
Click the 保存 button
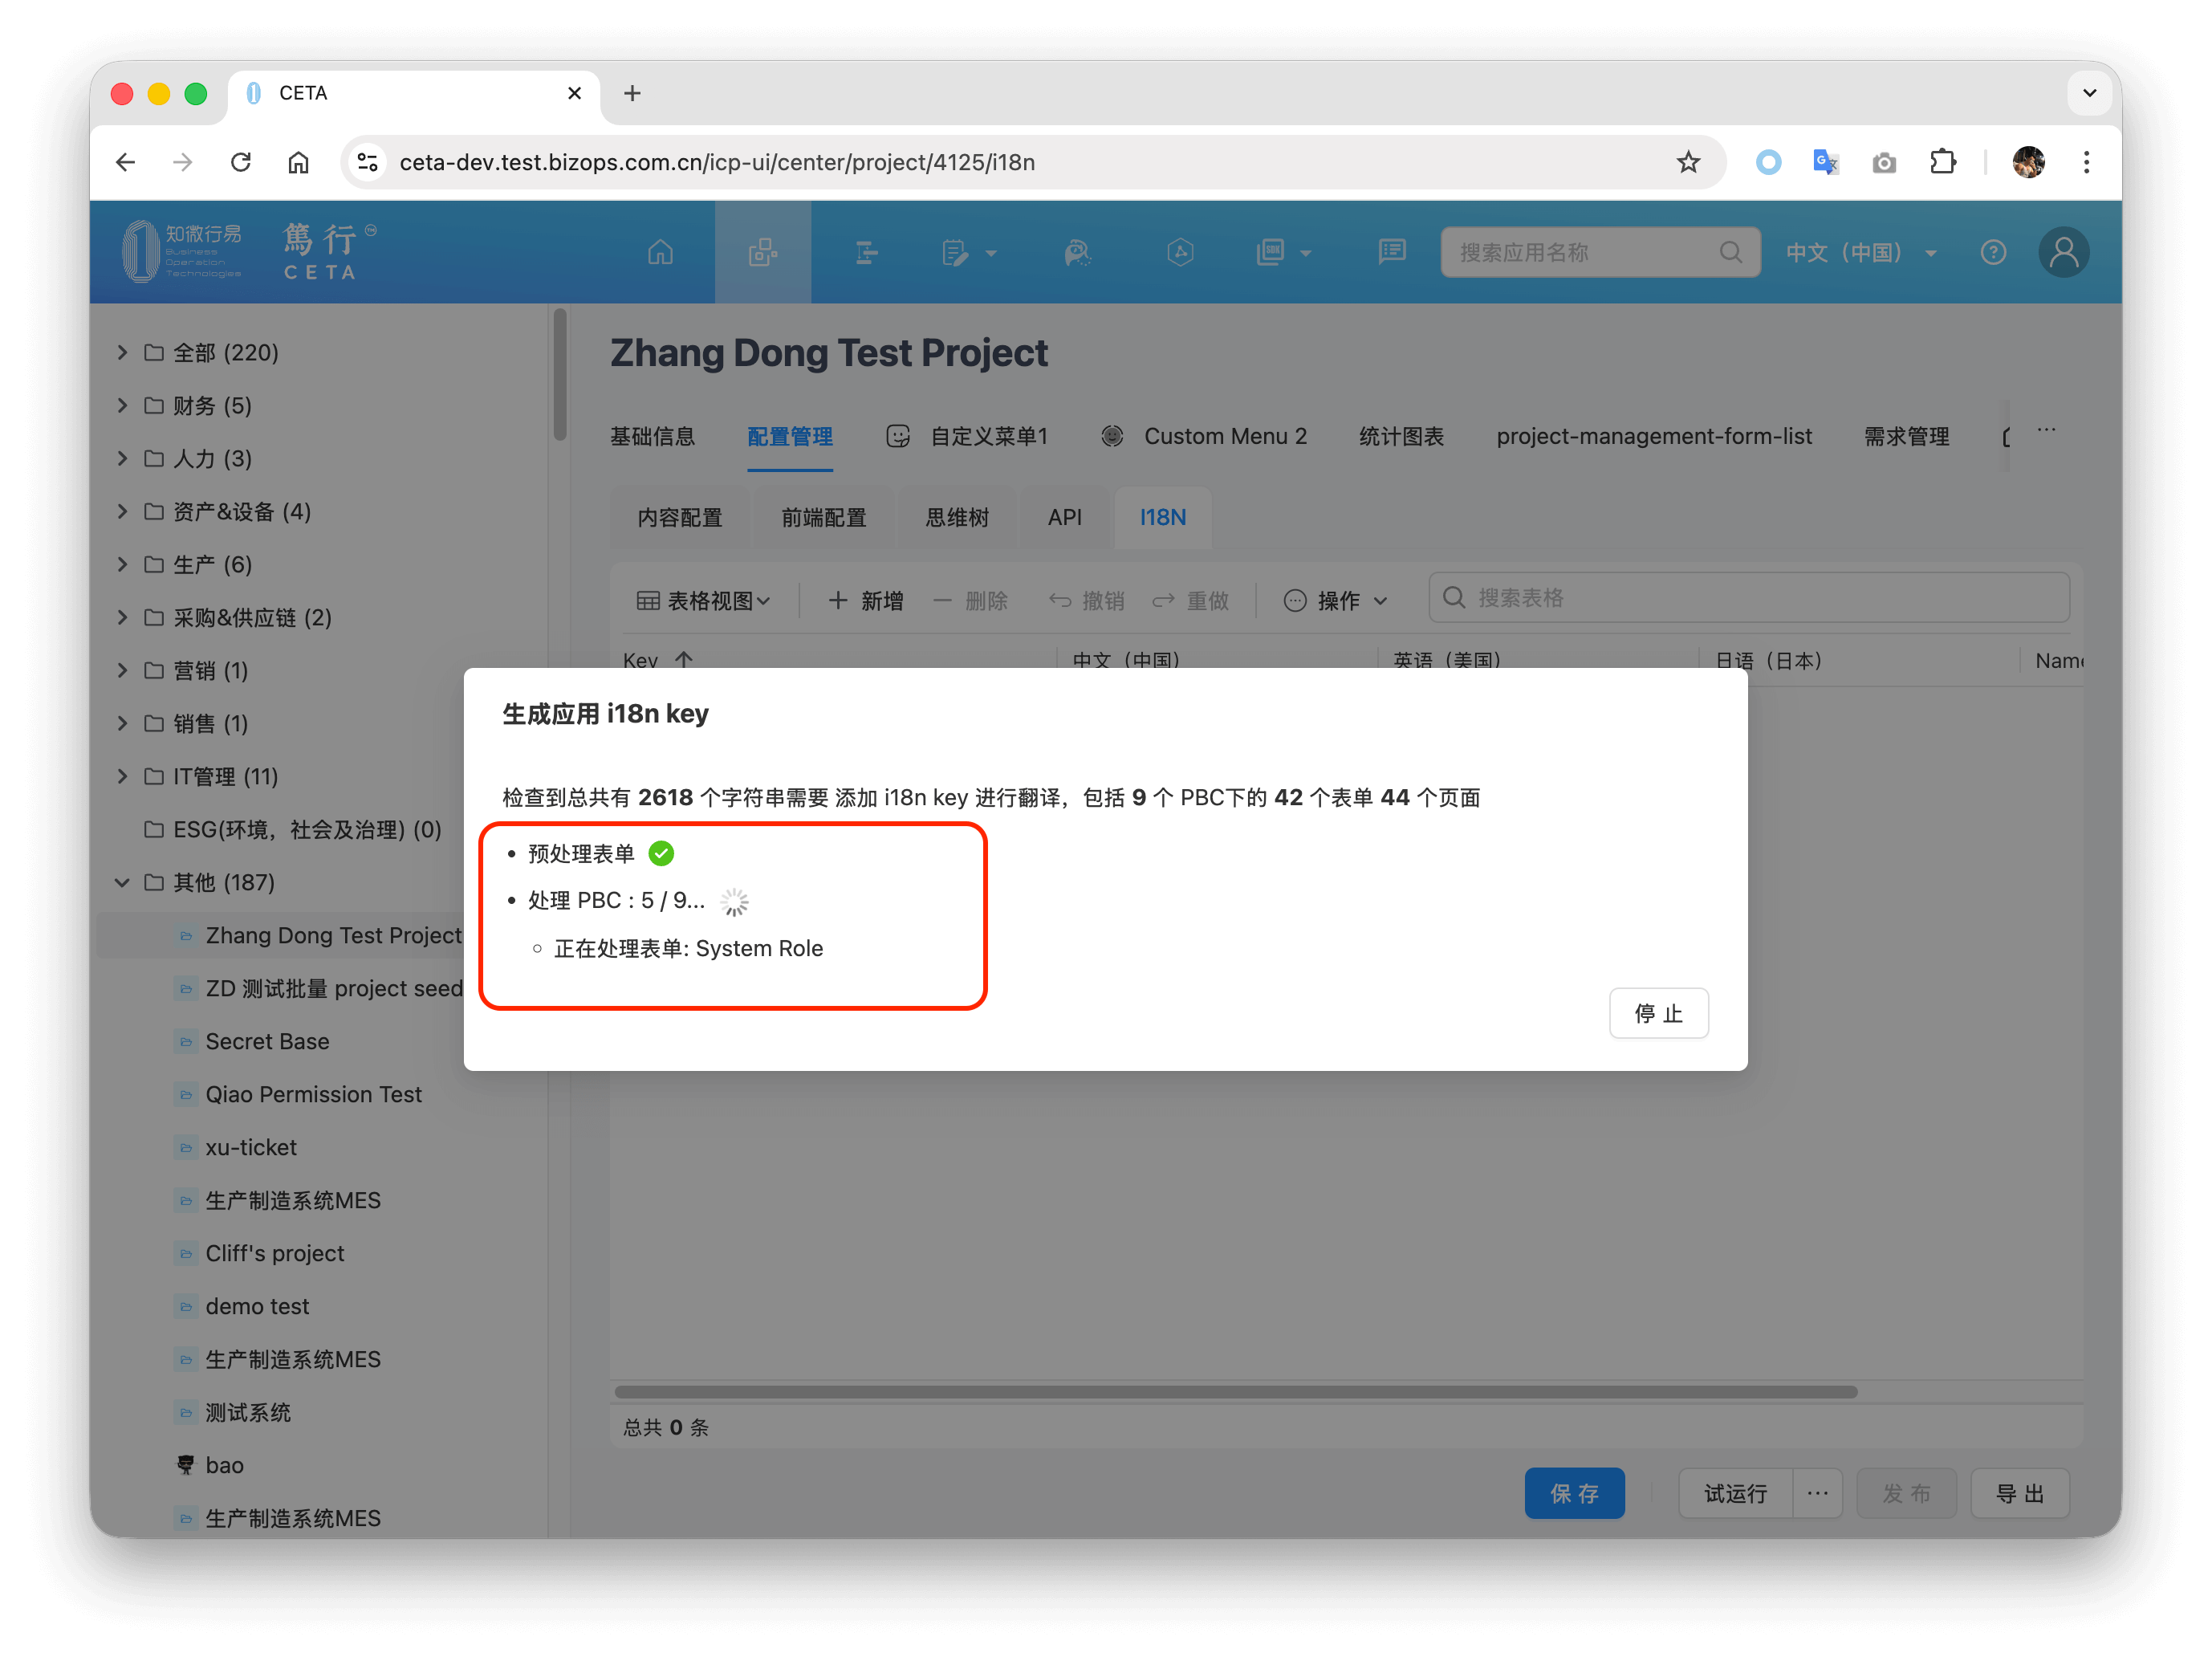pos(1575,1493)
